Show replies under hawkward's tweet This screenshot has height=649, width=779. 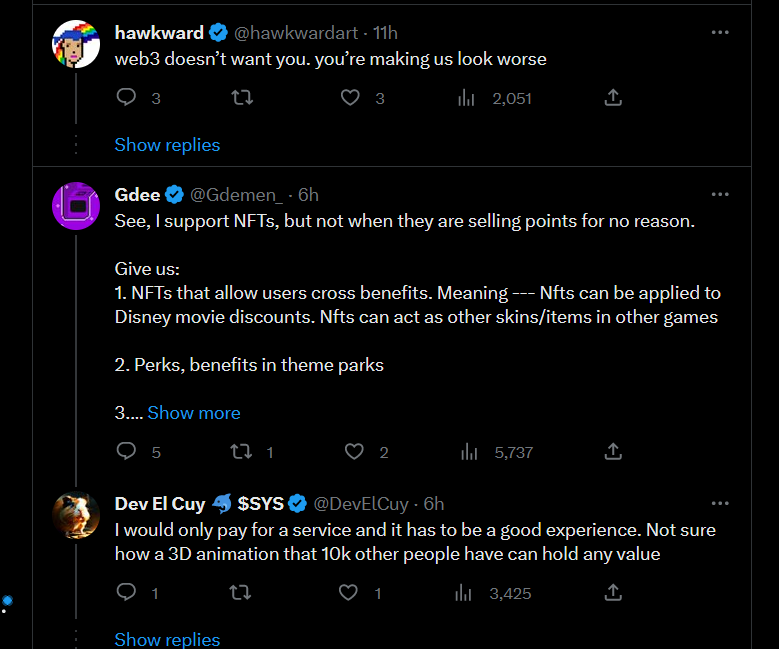pos(167,145)
